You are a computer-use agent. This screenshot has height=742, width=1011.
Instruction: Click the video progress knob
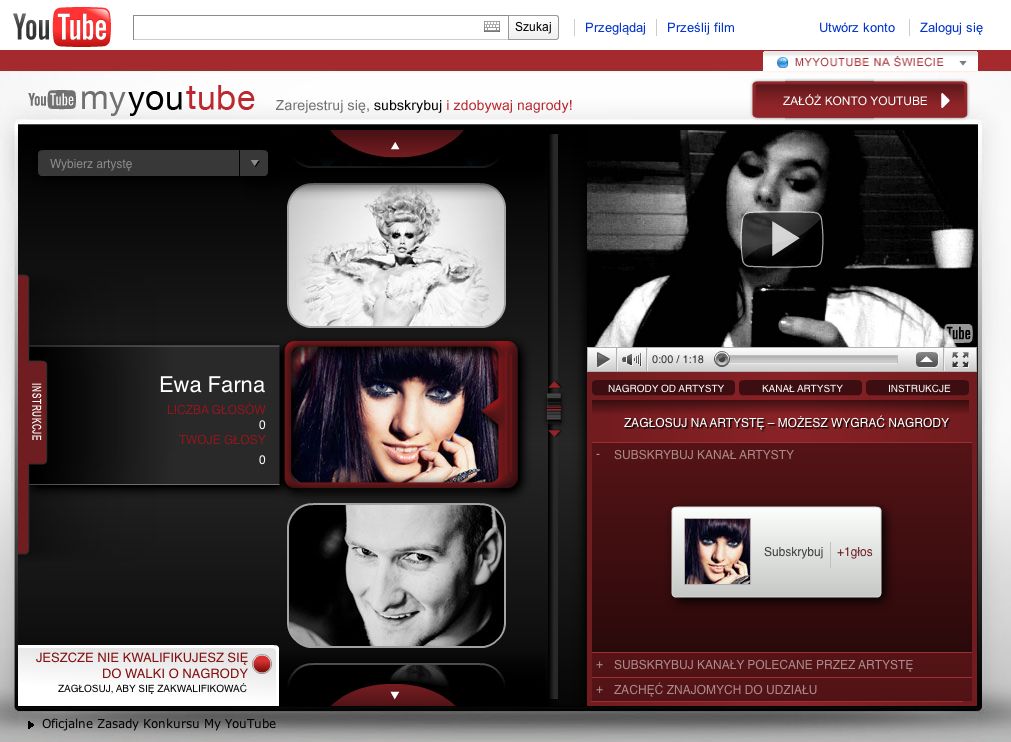722,359
